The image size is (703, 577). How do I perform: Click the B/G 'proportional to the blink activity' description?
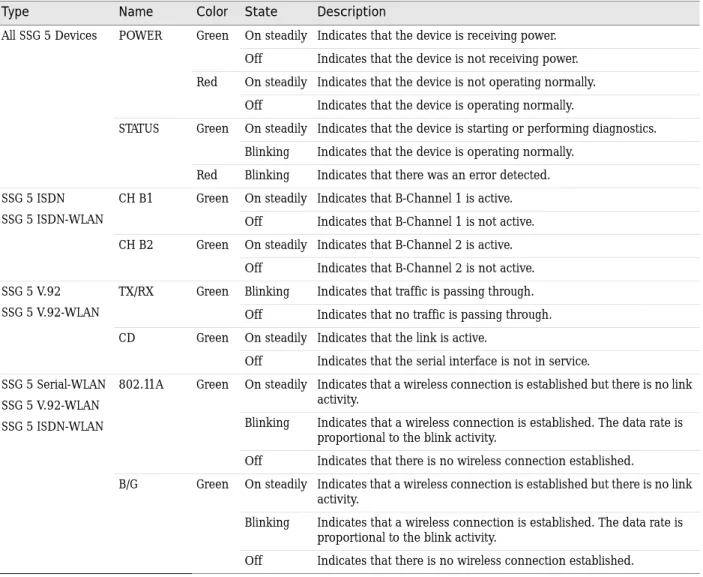[x=500, y=530]
